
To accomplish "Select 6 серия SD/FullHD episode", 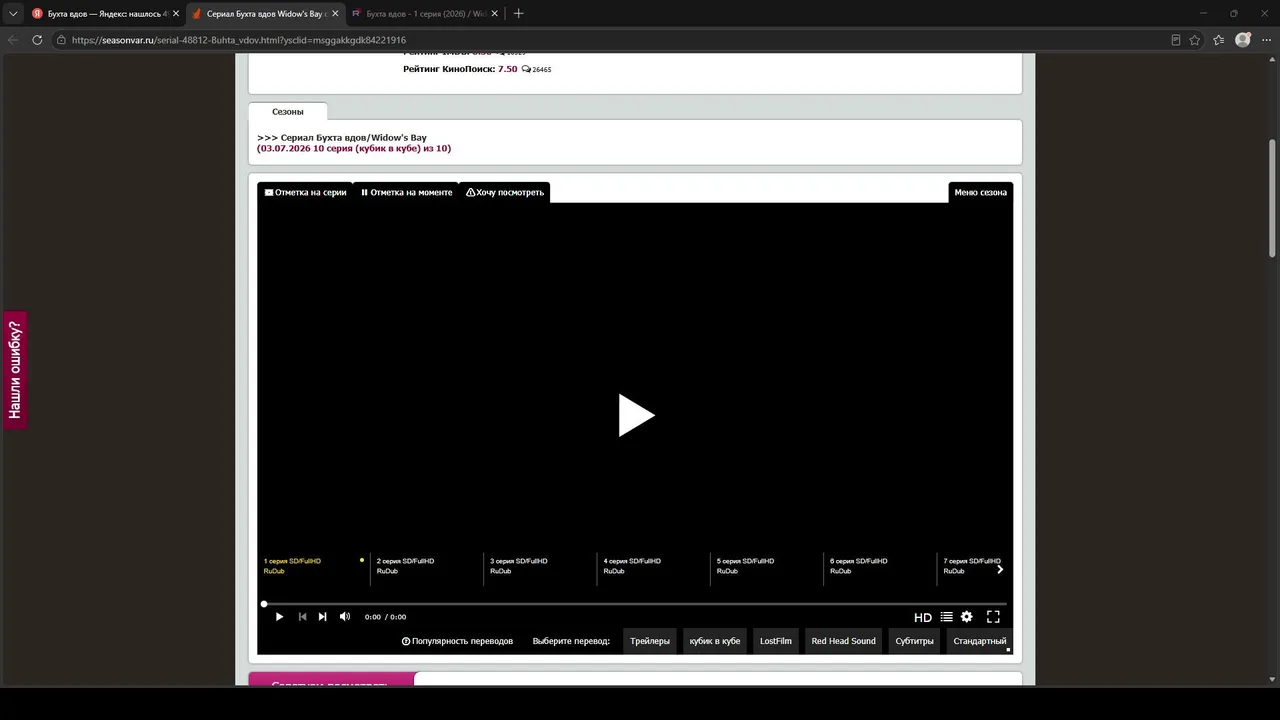I will tap(880, 566).
